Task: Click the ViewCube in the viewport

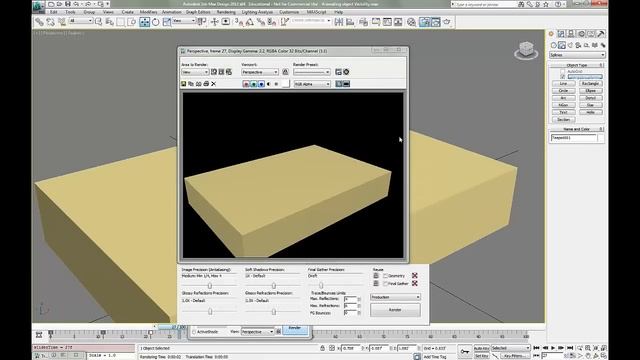Action: (526, 50)
